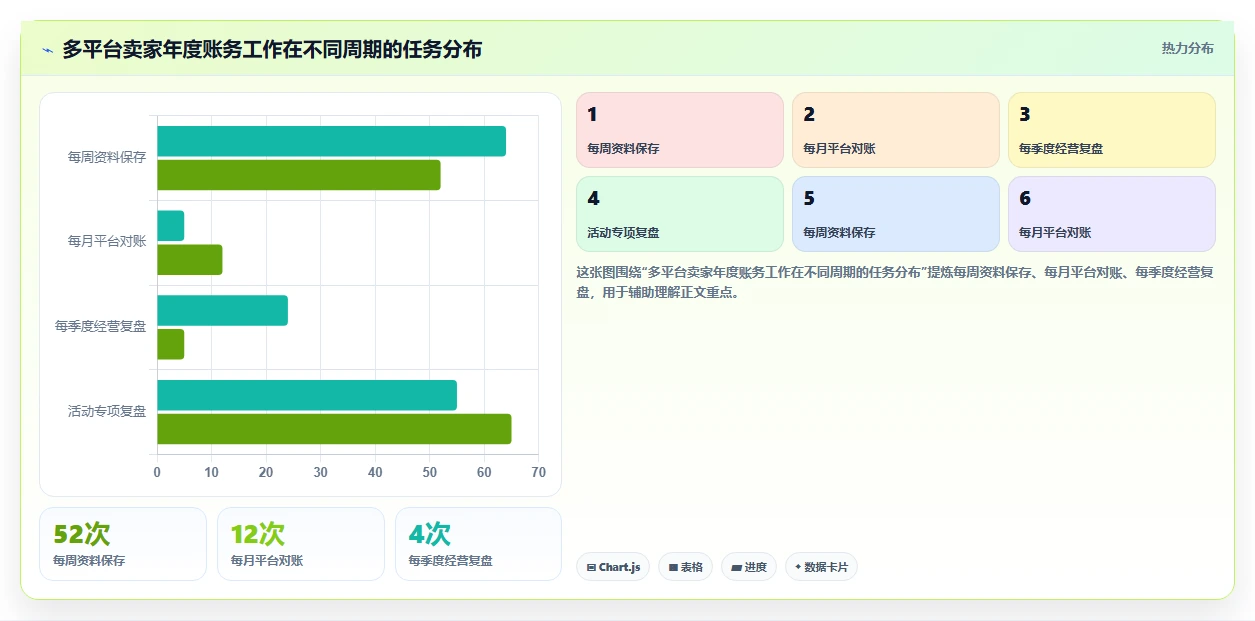Click the x-axis tick value 20
The image size is (1255, 621).
click(x=266, y=472)
